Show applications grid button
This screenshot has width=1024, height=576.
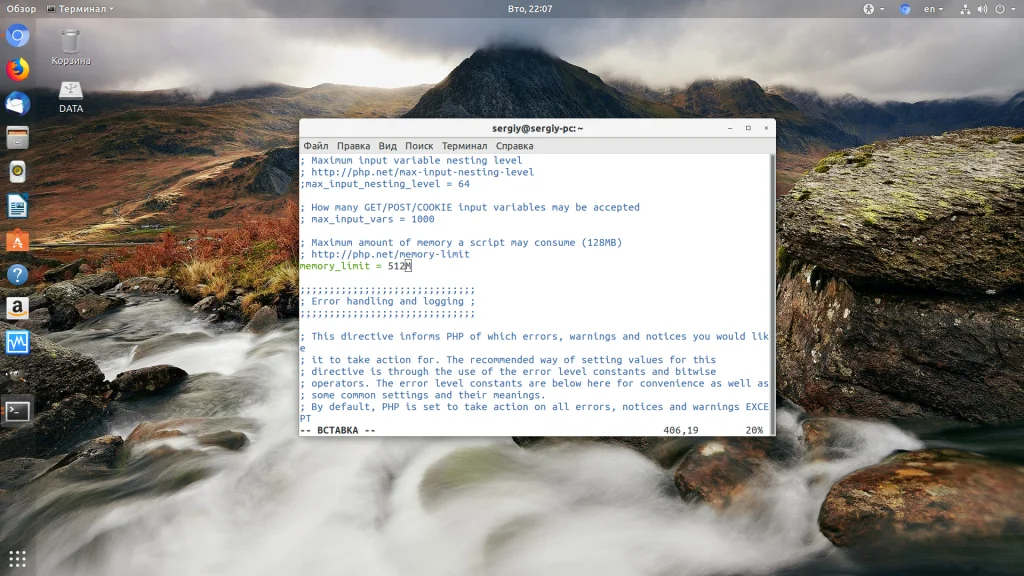tap(18, 559)
